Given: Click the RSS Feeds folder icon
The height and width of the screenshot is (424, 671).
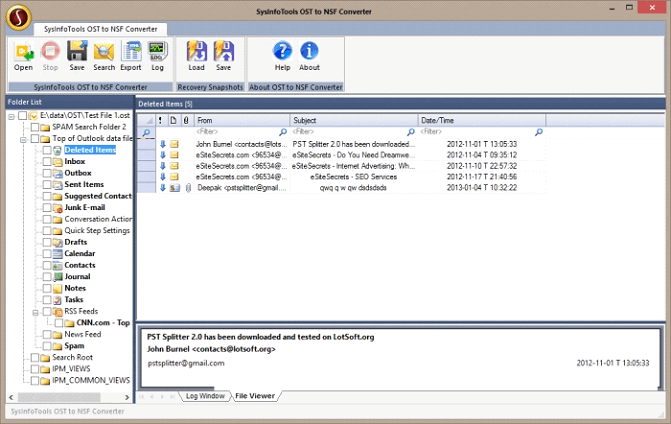Looking at the screenshot, I should pyautogui.click(x=58, y=311).
